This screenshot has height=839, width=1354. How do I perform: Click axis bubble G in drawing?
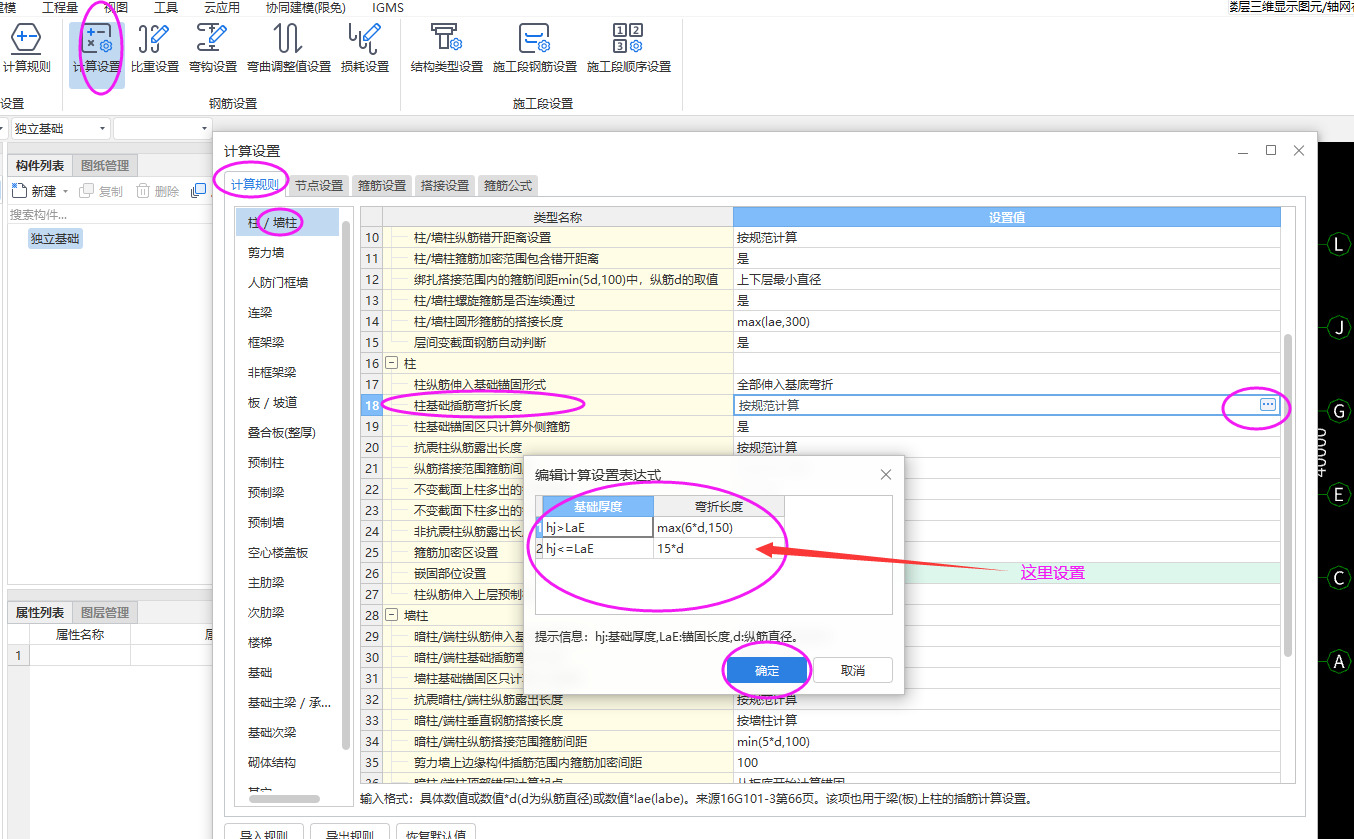click(1339, 411)
